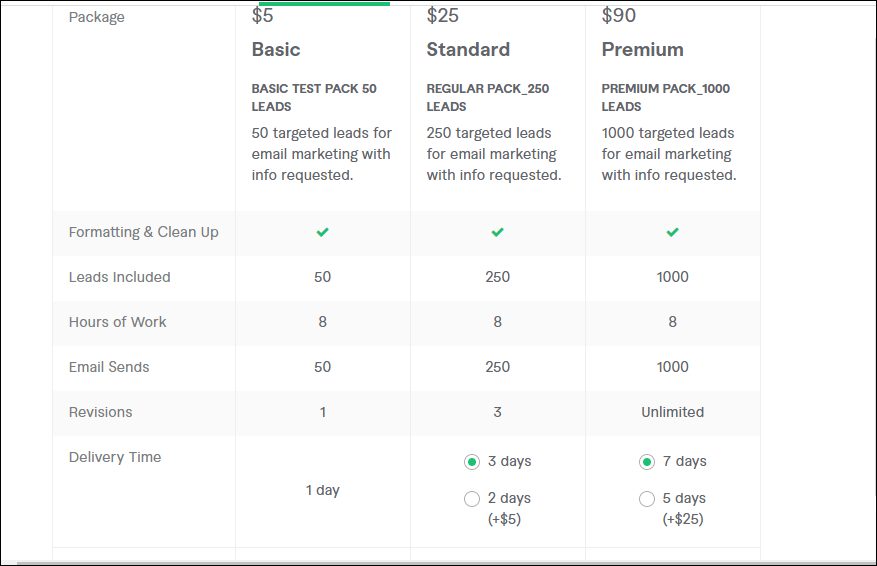Select the Premium 7 days delivery option
The width and height of the screenshot is (877, 566).
click(x=647, y=462)
